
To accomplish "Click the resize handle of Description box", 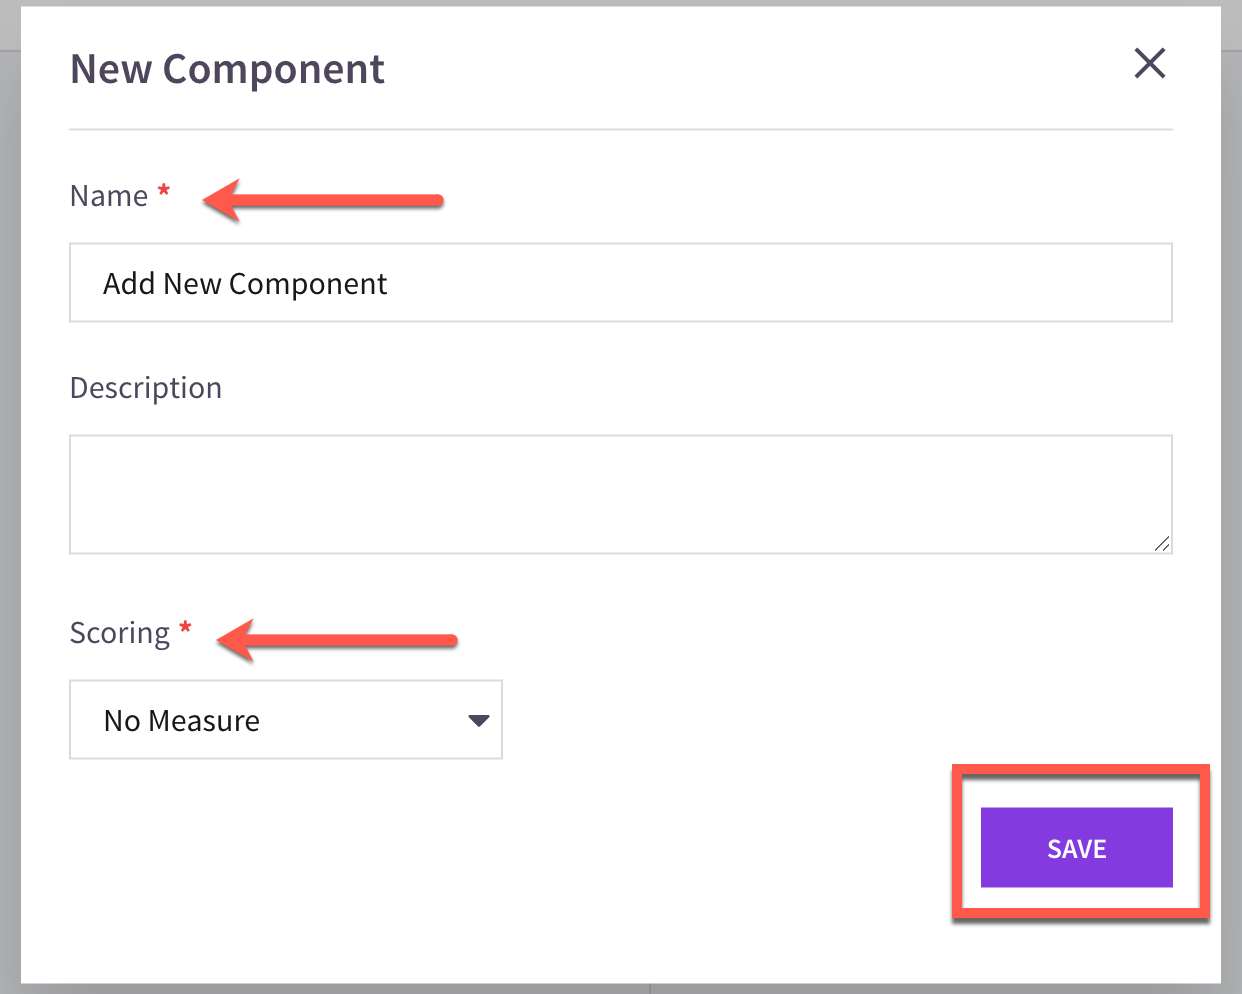I will point(1161,543).
